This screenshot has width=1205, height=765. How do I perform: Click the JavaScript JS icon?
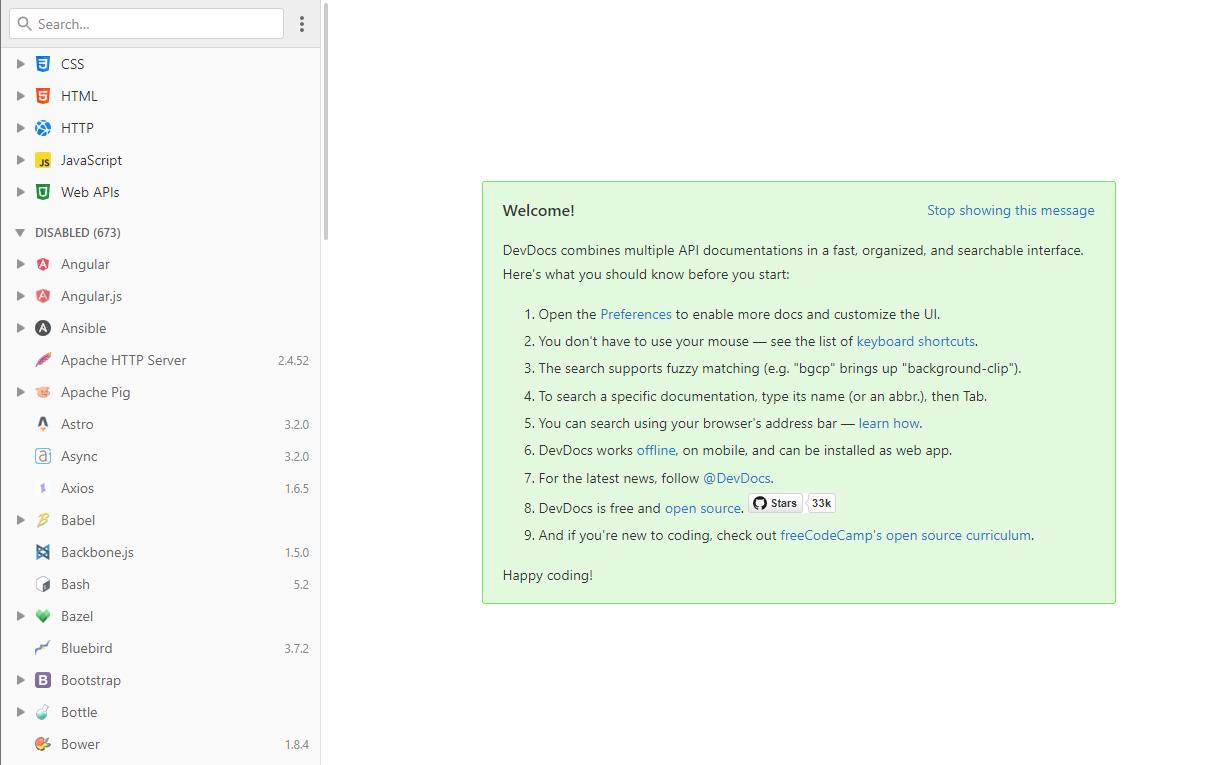[43, 160]
